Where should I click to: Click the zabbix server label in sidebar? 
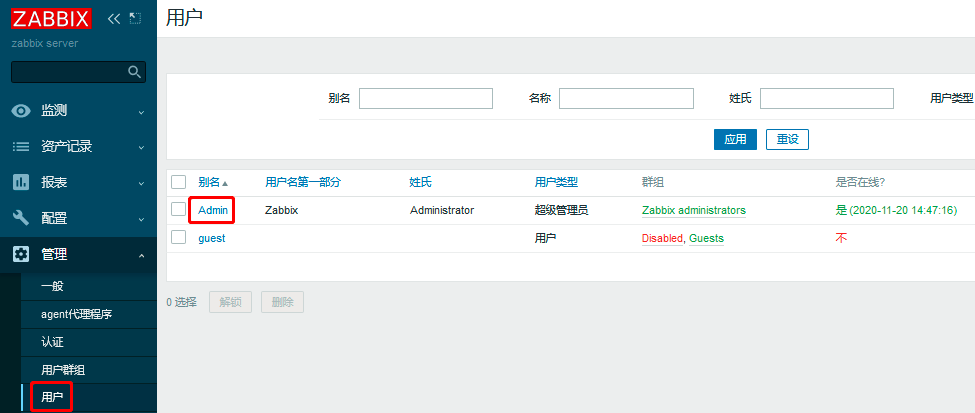coord(45,44)
